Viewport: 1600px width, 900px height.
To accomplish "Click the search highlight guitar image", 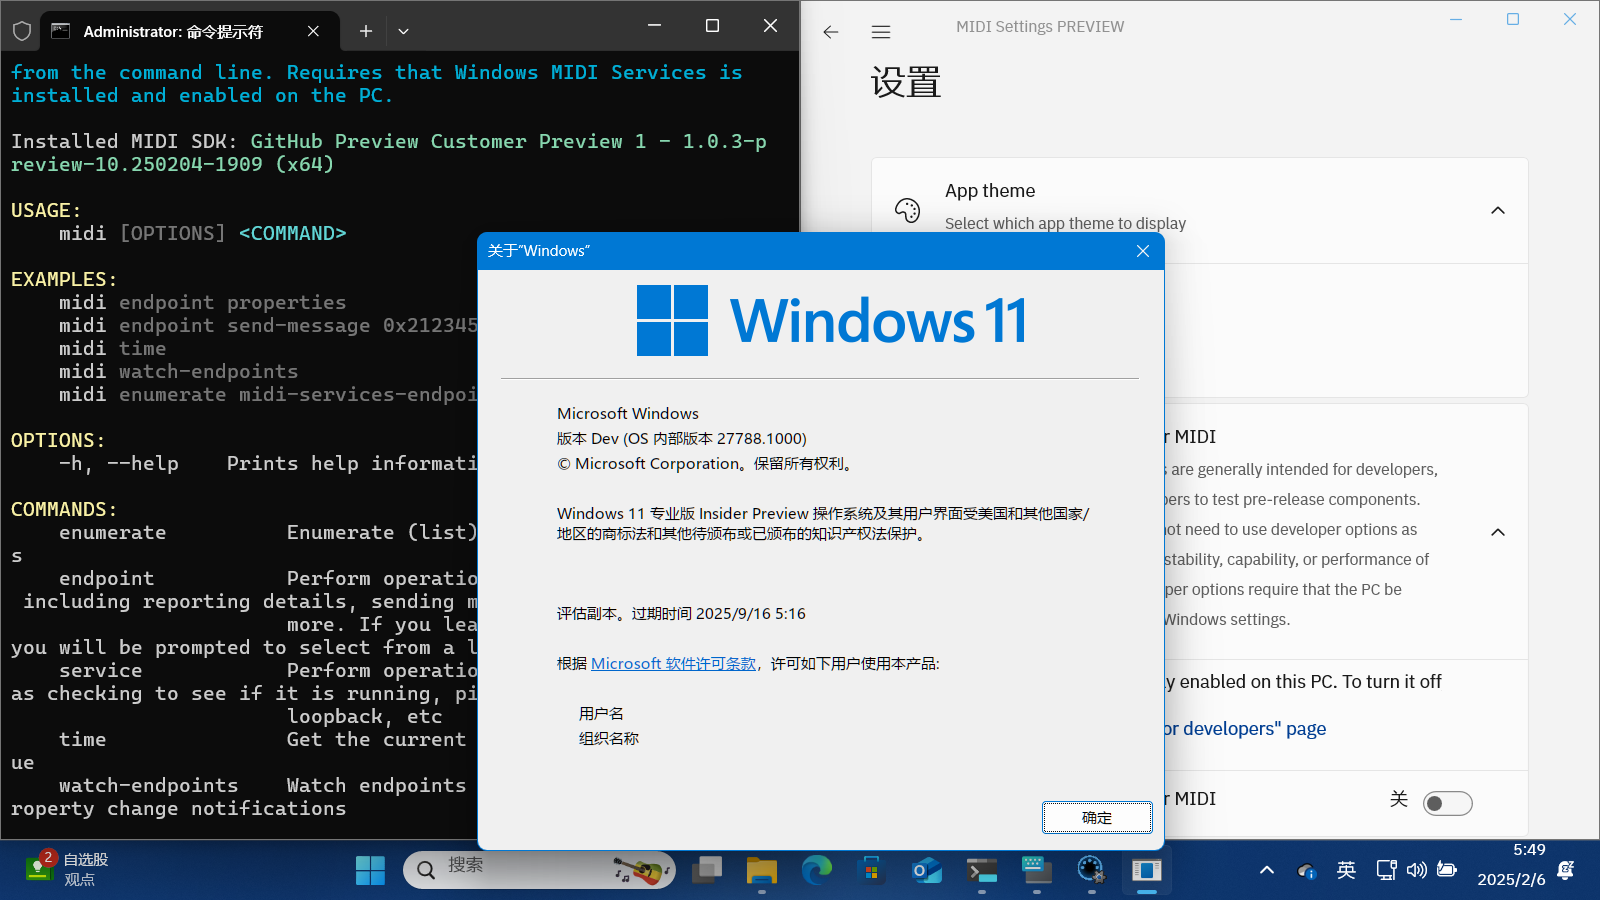I will pos(642,870).
